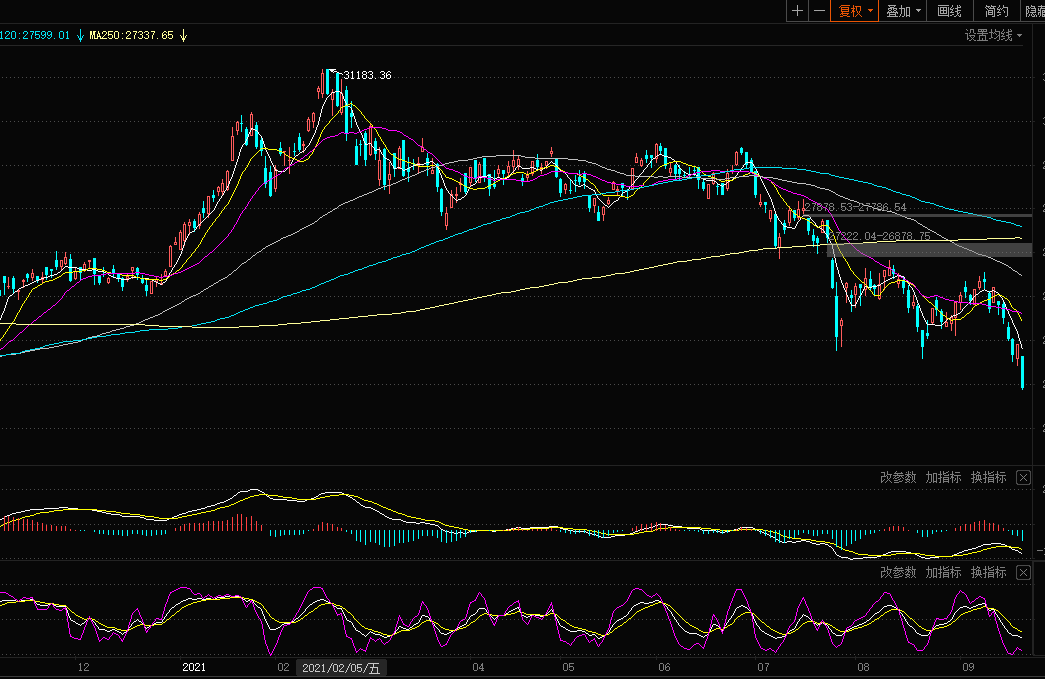Click the 02 month label on the time axis
This screenshot has height=679, width=1045.
(x=283, y=667)
